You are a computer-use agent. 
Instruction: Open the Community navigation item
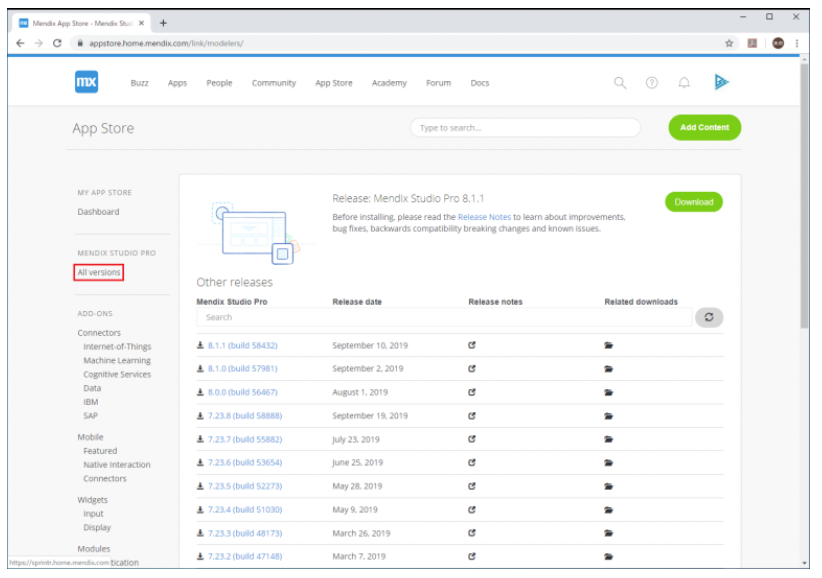click(x=274, y=83)
